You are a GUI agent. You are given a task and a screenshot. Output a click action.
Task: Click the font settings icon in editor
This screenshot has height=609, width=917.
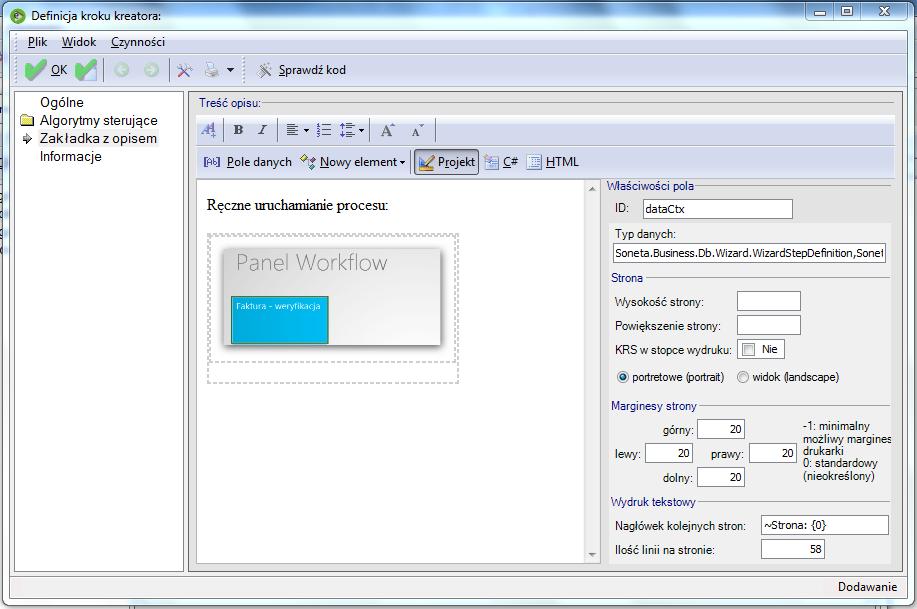coord(209,130)
